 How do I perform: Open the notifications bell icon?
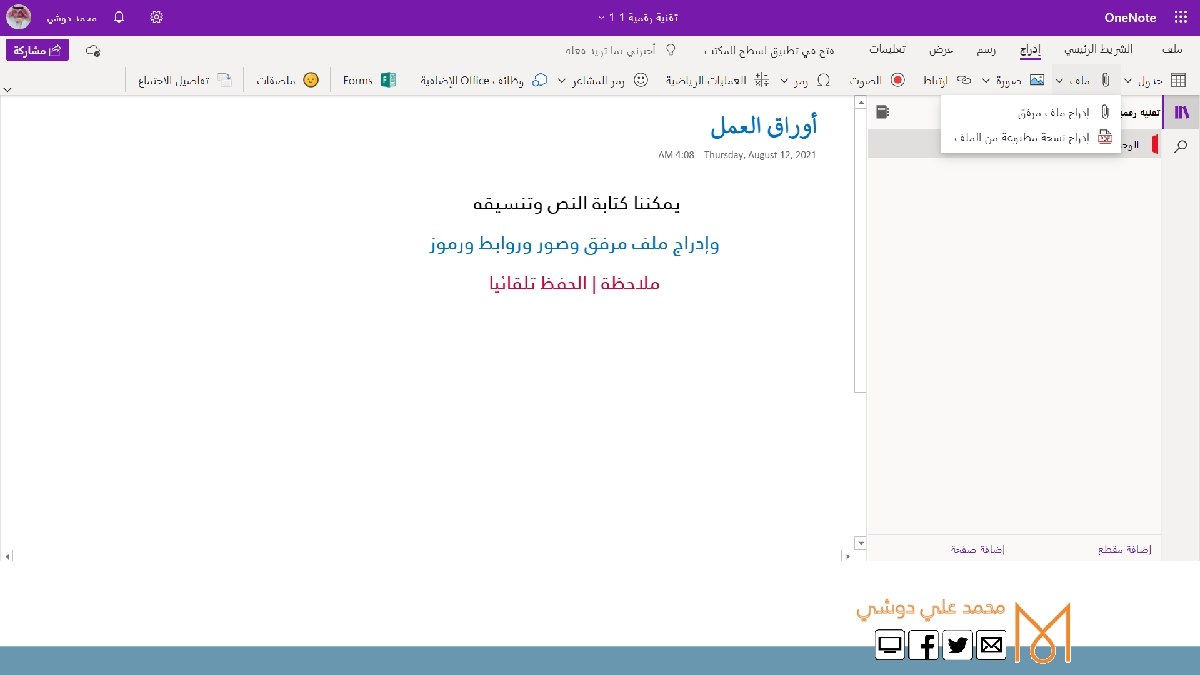tap(119, 17)
